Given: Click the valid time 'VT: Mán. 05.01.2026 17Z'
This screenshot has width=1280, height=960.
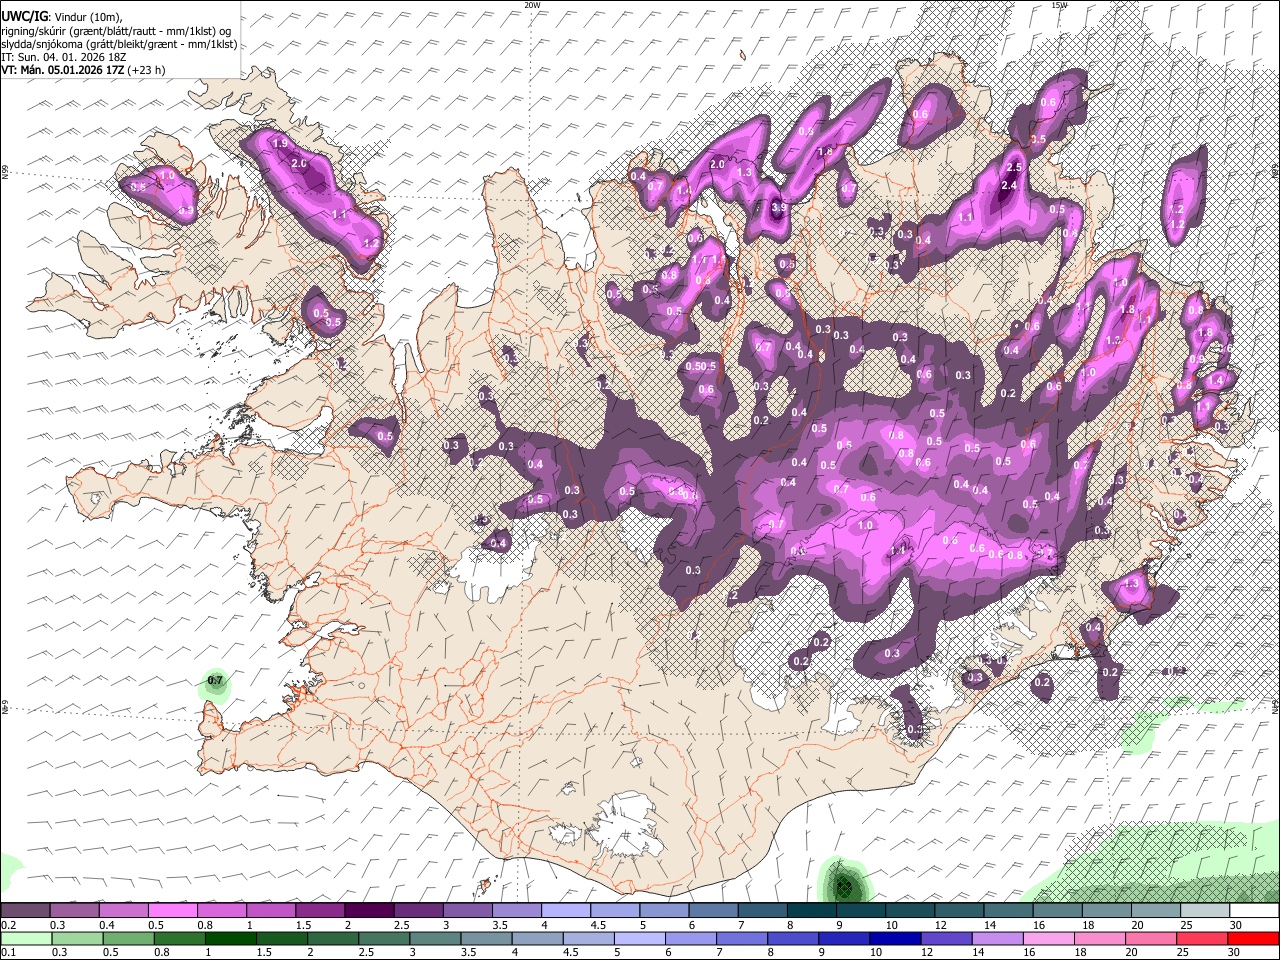Looking at the screenshot, I should point(64,70).
